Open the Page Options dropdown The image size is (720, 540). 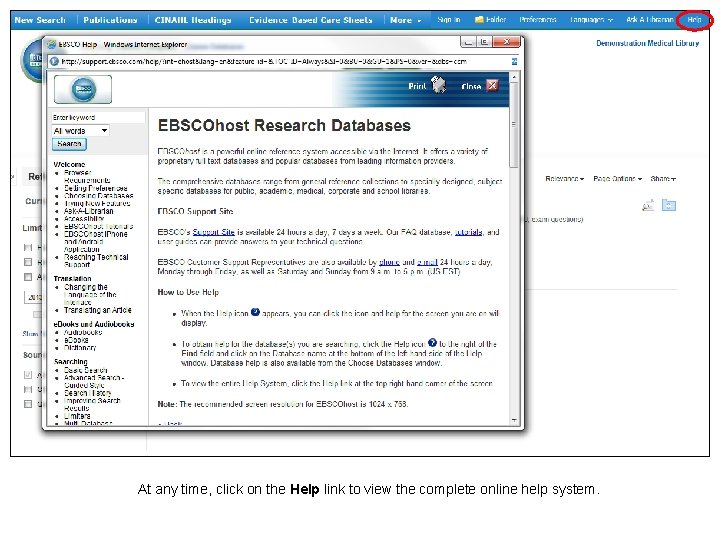click(x=618, y=179)
